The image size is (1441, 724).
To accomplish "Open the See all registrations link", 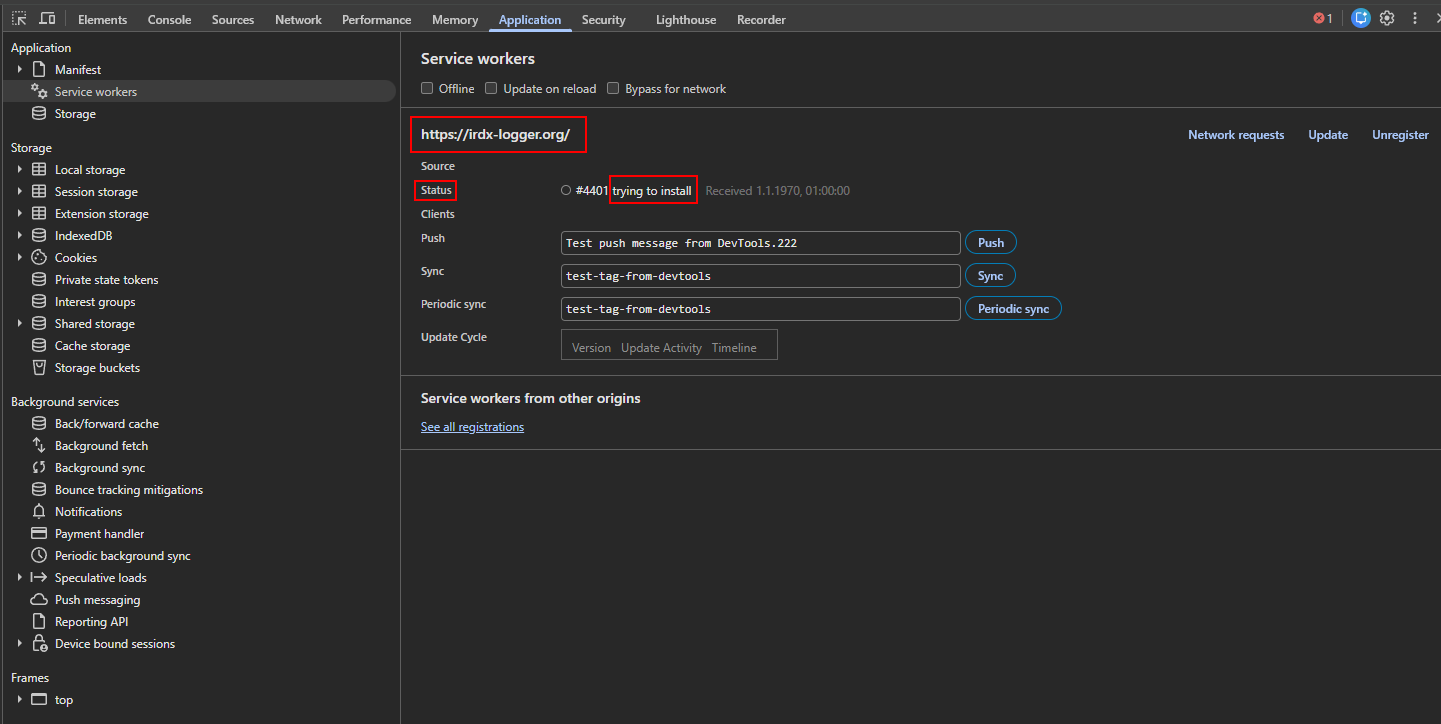I will click(x=472, y=427).
